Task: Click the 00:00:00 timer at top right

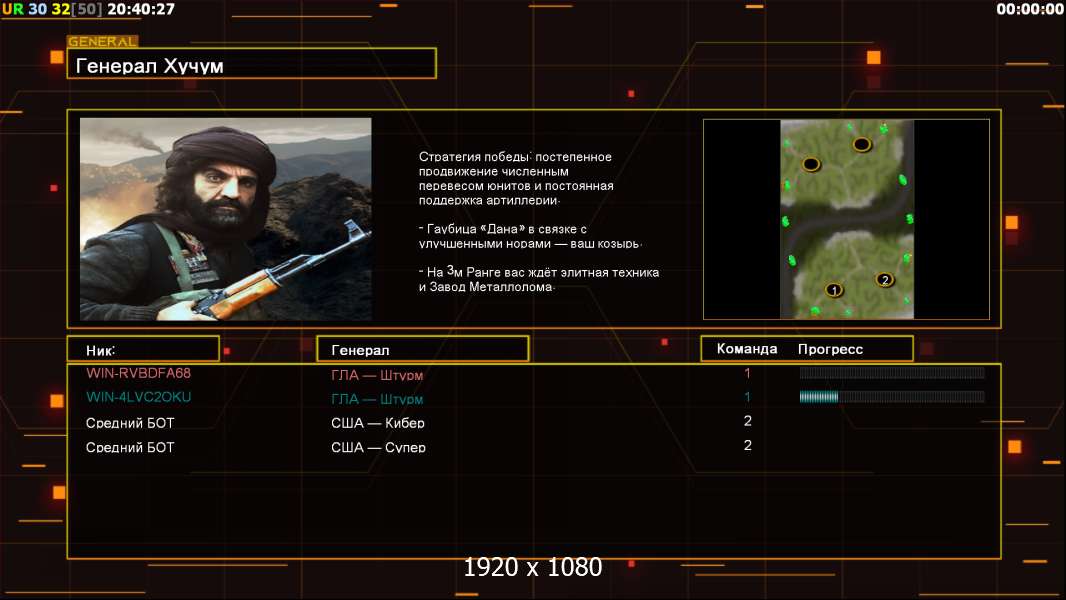Action: click(1029, 9)
